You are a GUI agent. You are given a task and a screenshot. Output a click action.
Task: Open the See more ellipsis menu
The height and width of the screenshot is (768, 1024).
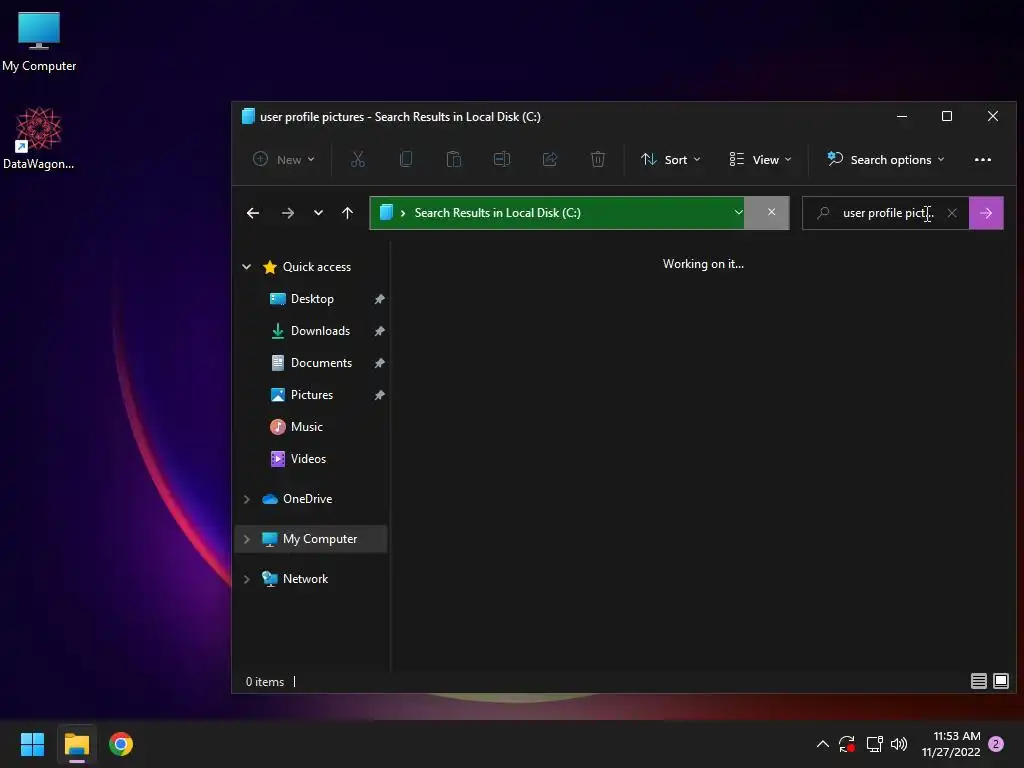tap(982, 159)
